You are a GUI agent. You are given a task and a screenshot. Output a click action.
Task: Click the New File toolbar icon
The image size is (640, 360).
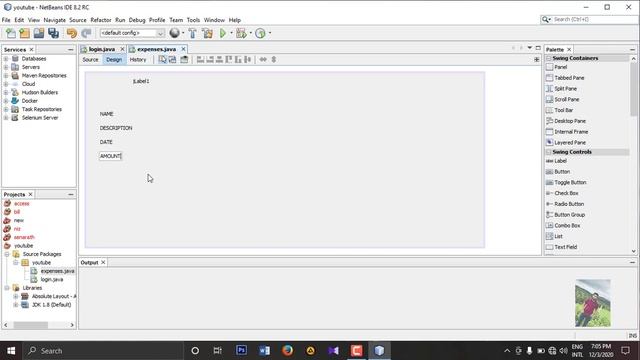(11, 33)
